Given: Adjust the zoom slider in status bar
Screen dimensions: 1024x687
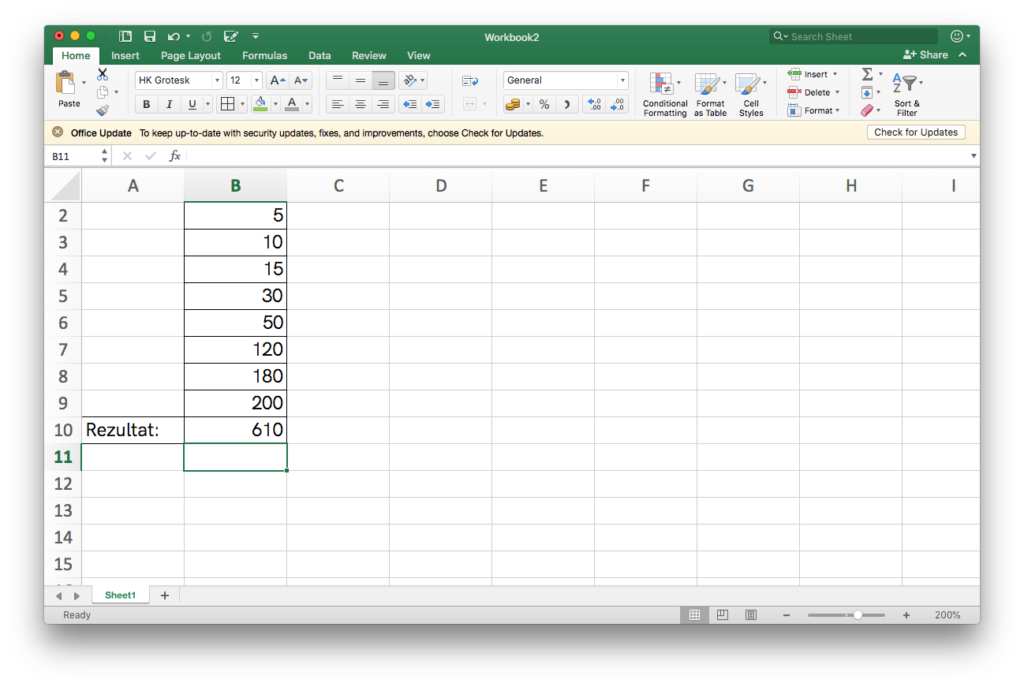Looking at the screenshot, I should coord(857,615).
